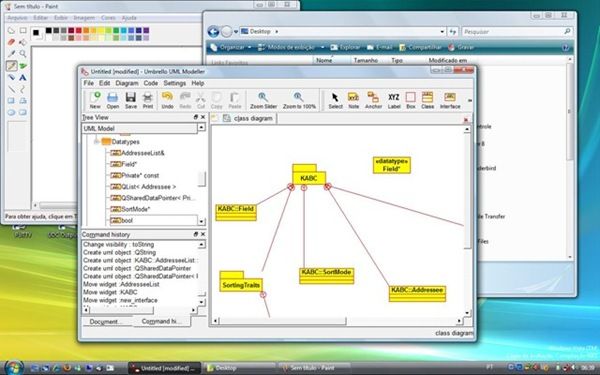Open the UML Model dropdown arrow

tap(202, 127)
